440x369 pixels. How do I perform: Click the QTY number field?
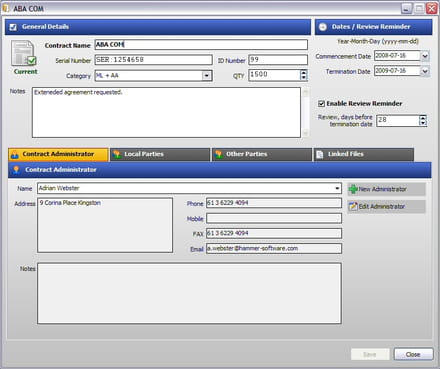pyautogui.click(x=274, y=75)
